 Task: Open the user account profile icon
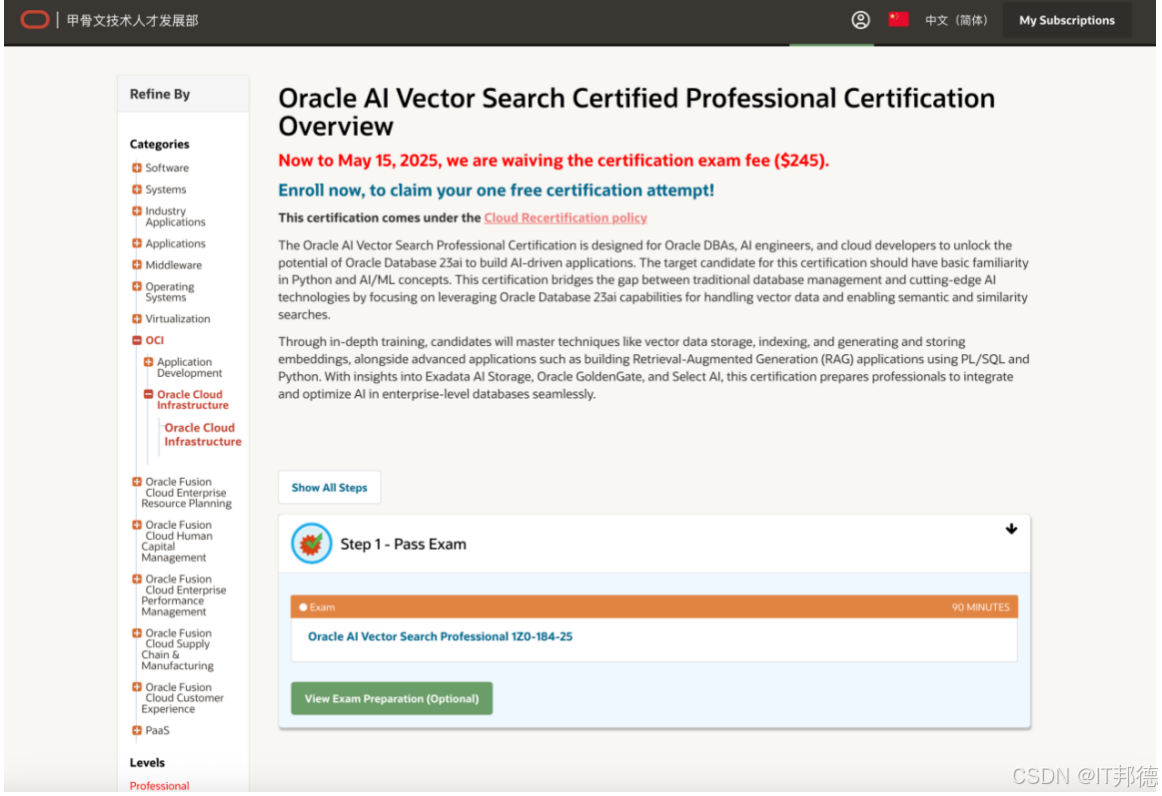tap(860, 20)
